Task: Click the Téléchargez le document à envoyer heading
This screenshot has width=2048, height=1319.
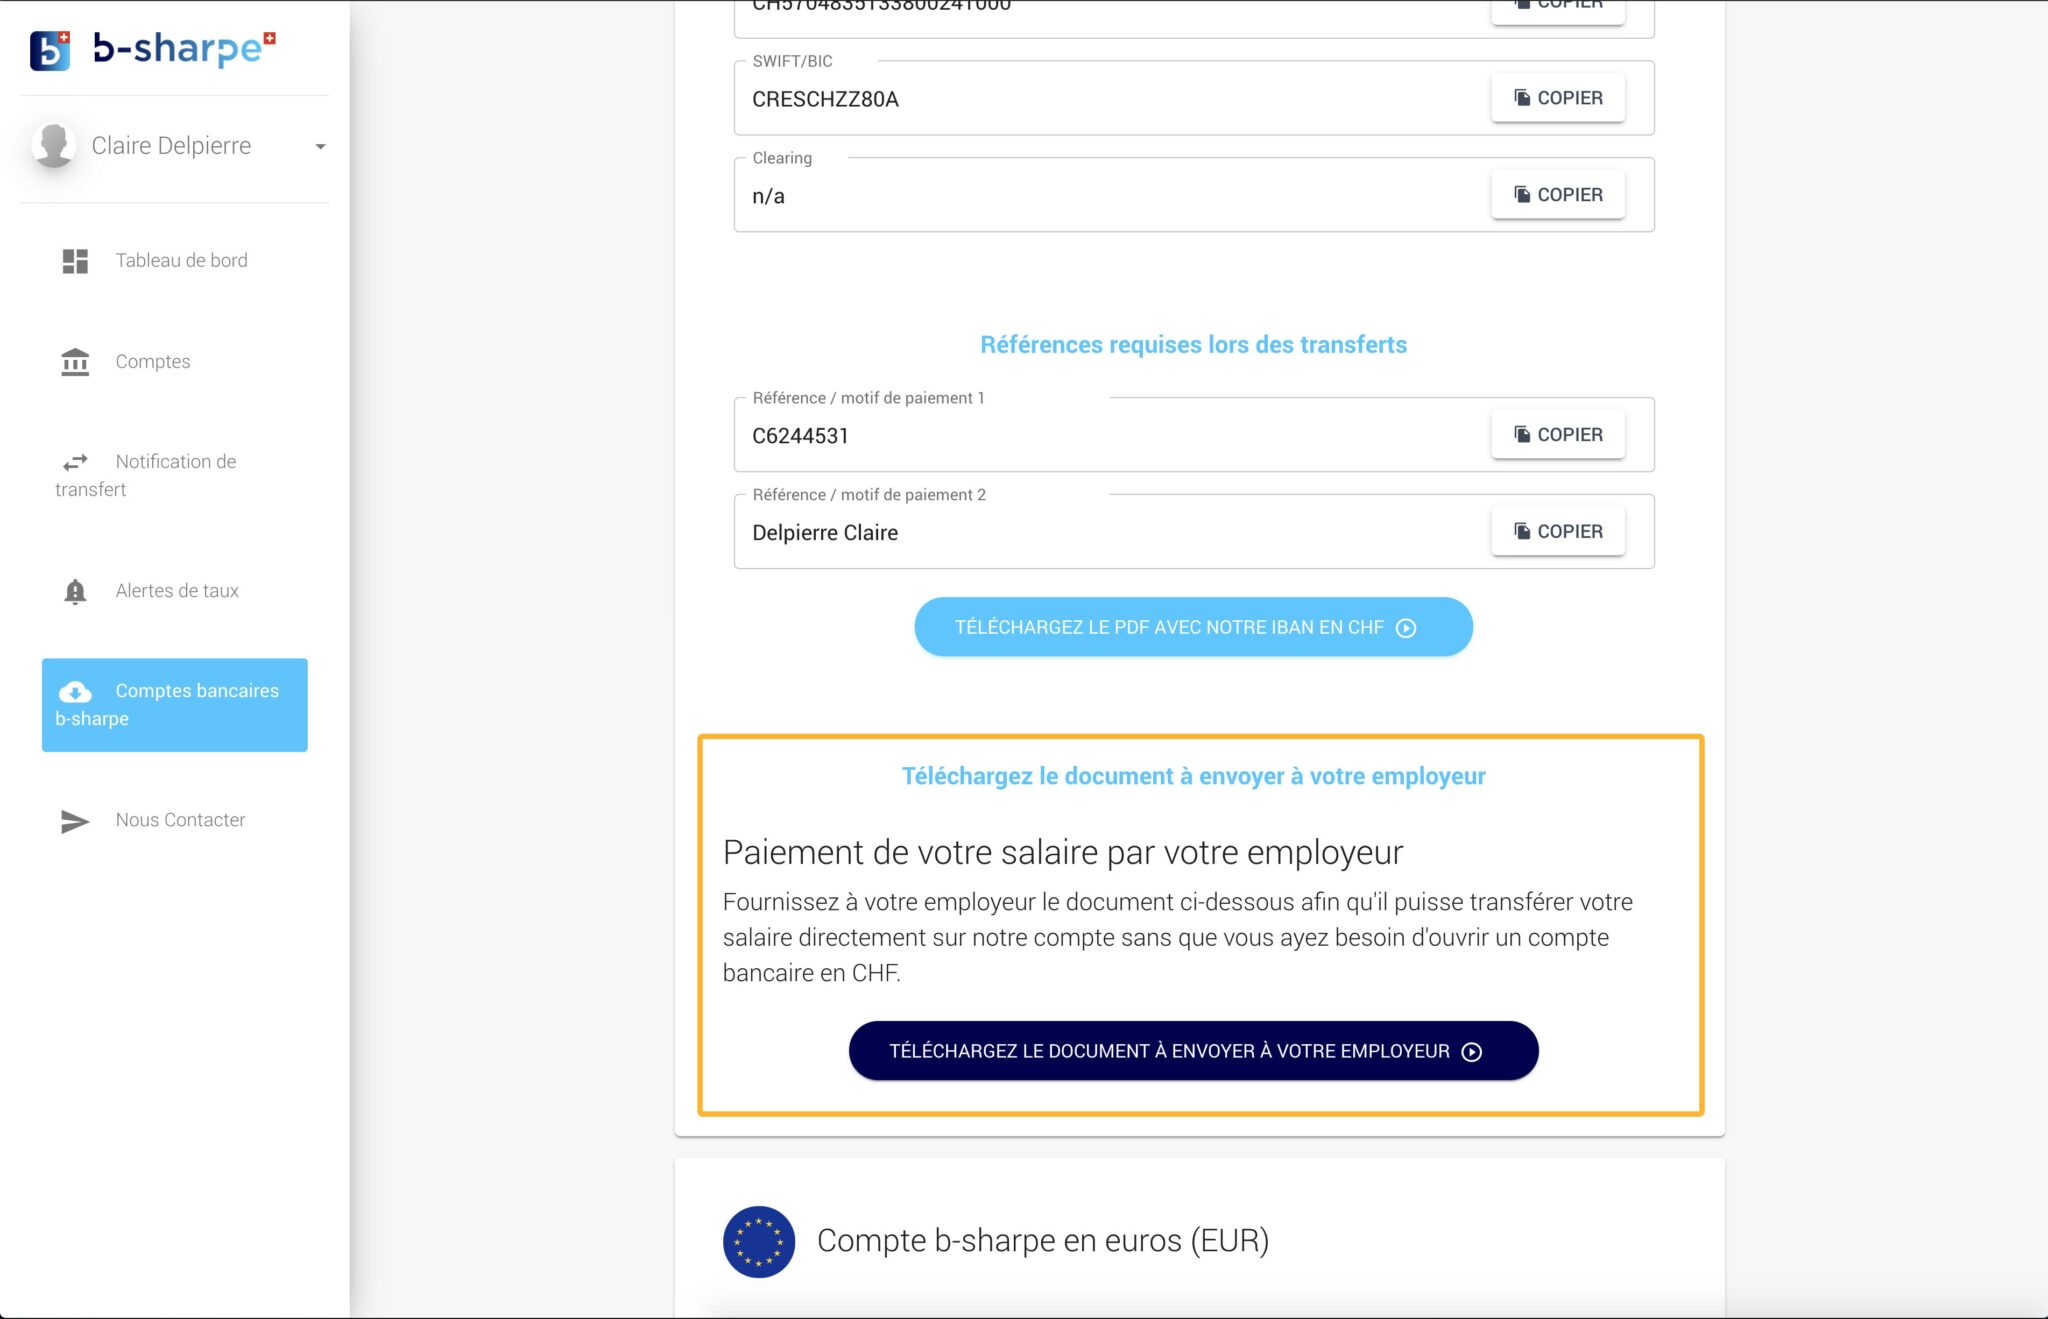Action: (x=1193, y=776)
